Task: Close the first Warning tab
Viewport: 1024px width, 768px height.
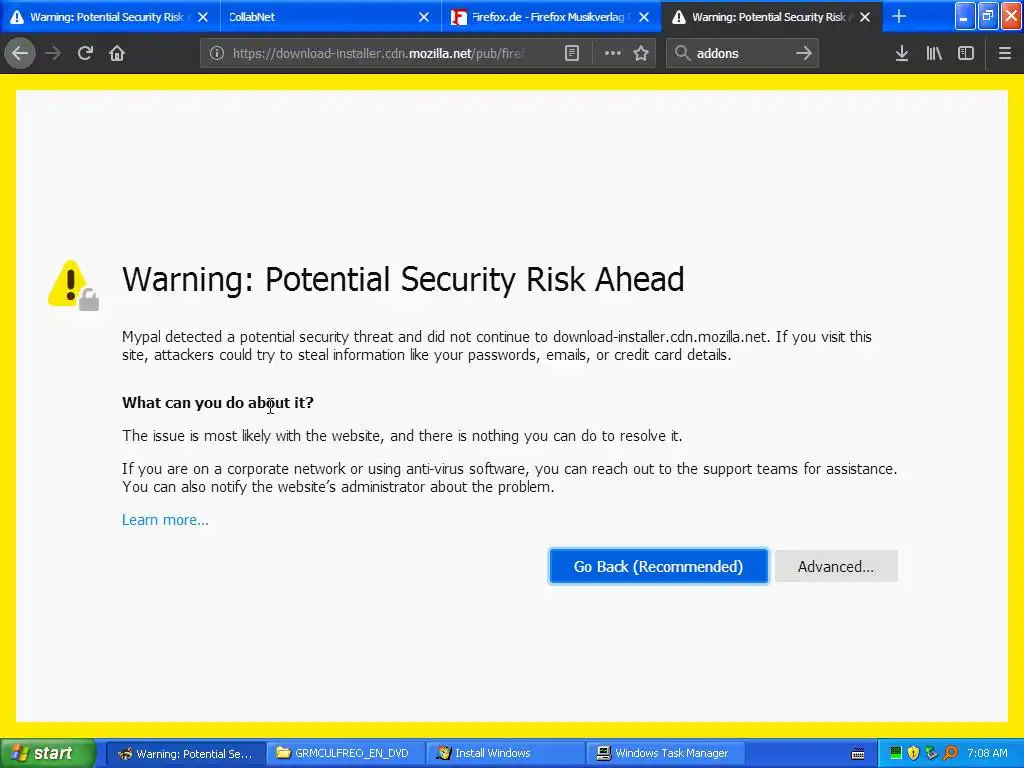Action: 203,17
